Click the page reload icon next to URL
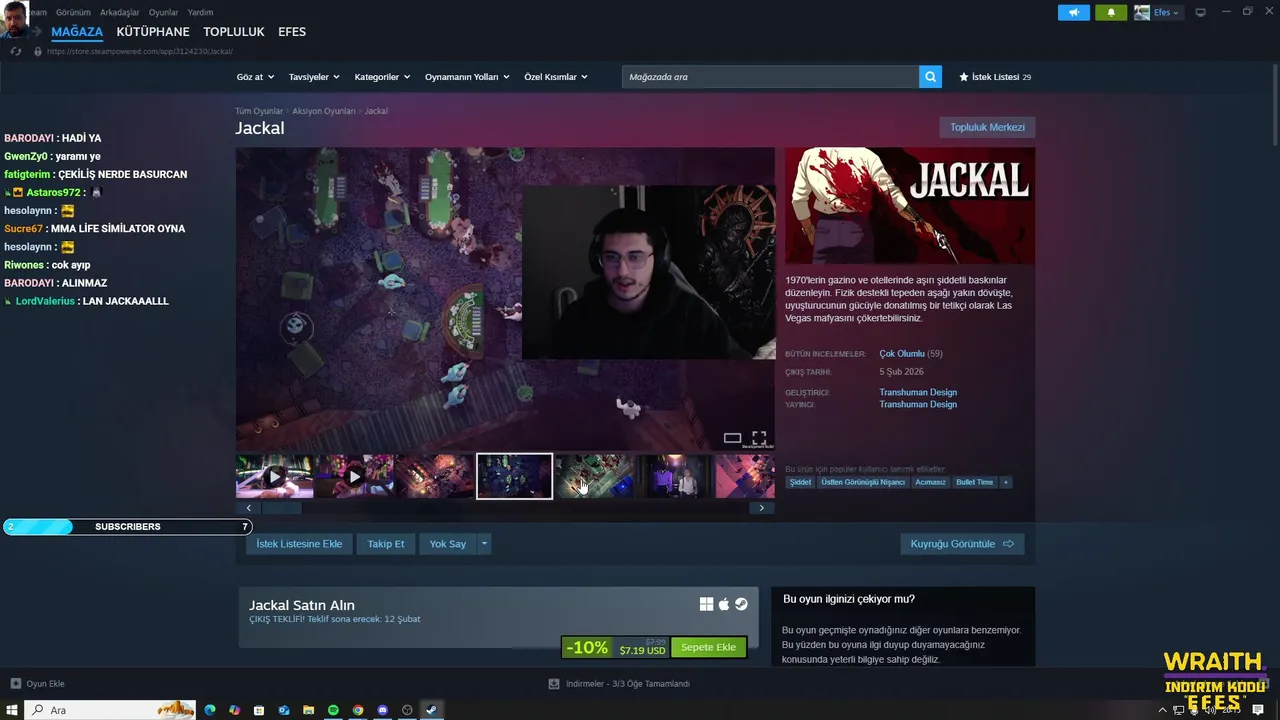This screenshot has width=1280, height=720. coord(15,51)
